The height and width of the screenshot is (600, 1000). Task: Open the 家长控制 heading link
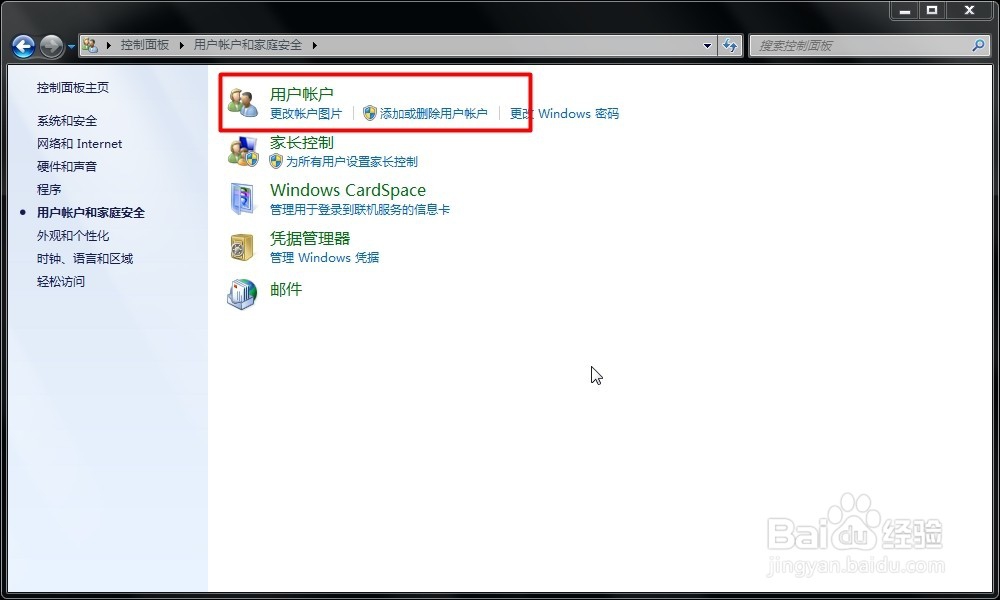coord(302,142)
